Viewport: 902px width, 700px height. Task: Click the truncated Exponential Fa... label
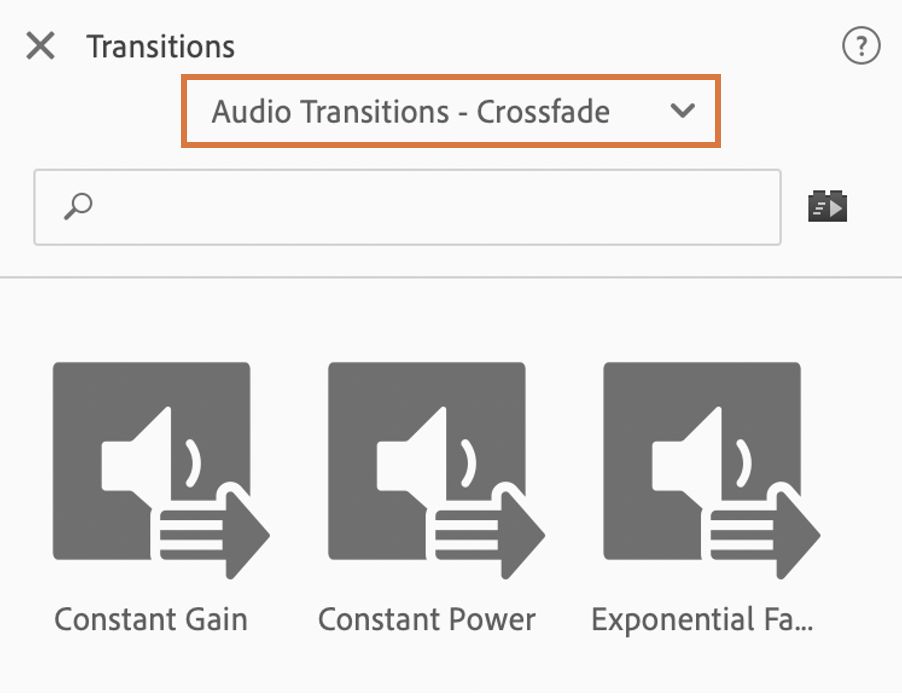(x=702, y=620)
